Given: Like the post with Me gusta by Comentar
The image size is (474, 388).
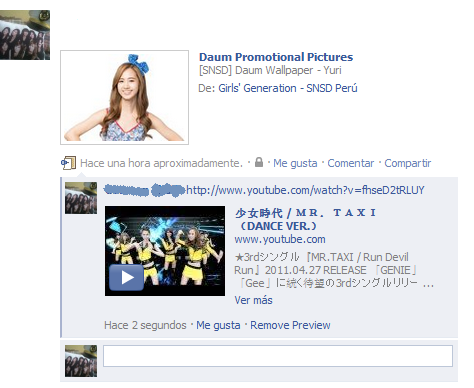Looking at the screenshot, I should (x=295, y=163).
